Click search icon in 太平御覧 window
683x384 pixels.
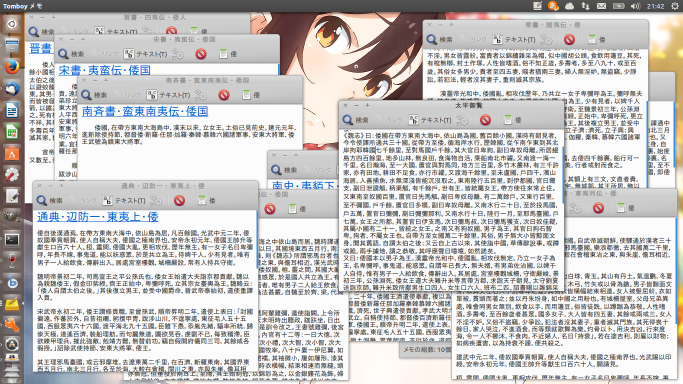(348, 120)
